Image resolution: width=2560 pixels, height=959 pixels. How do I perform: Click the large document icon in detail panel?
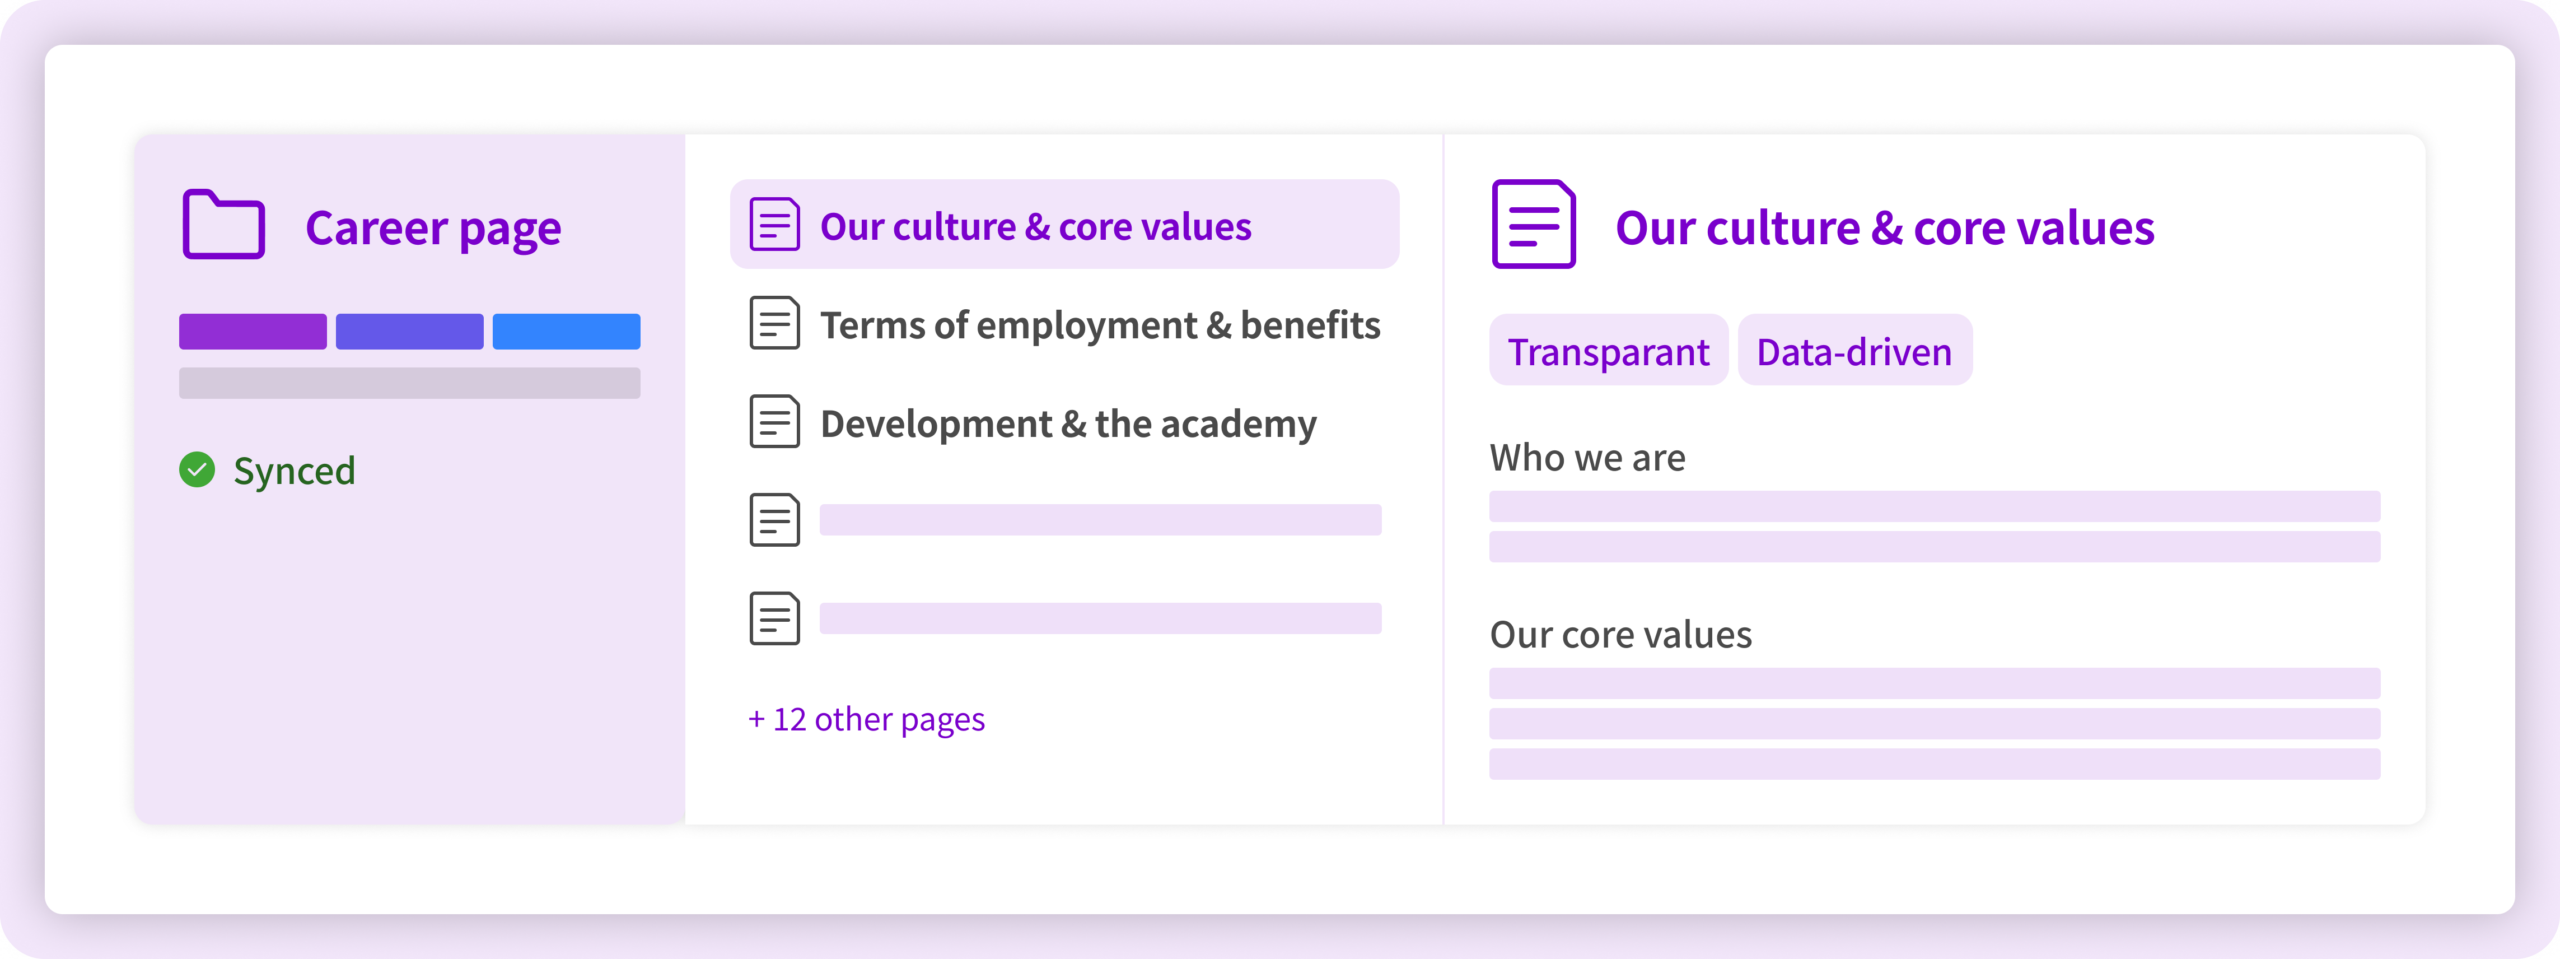tap(1533, 225)
